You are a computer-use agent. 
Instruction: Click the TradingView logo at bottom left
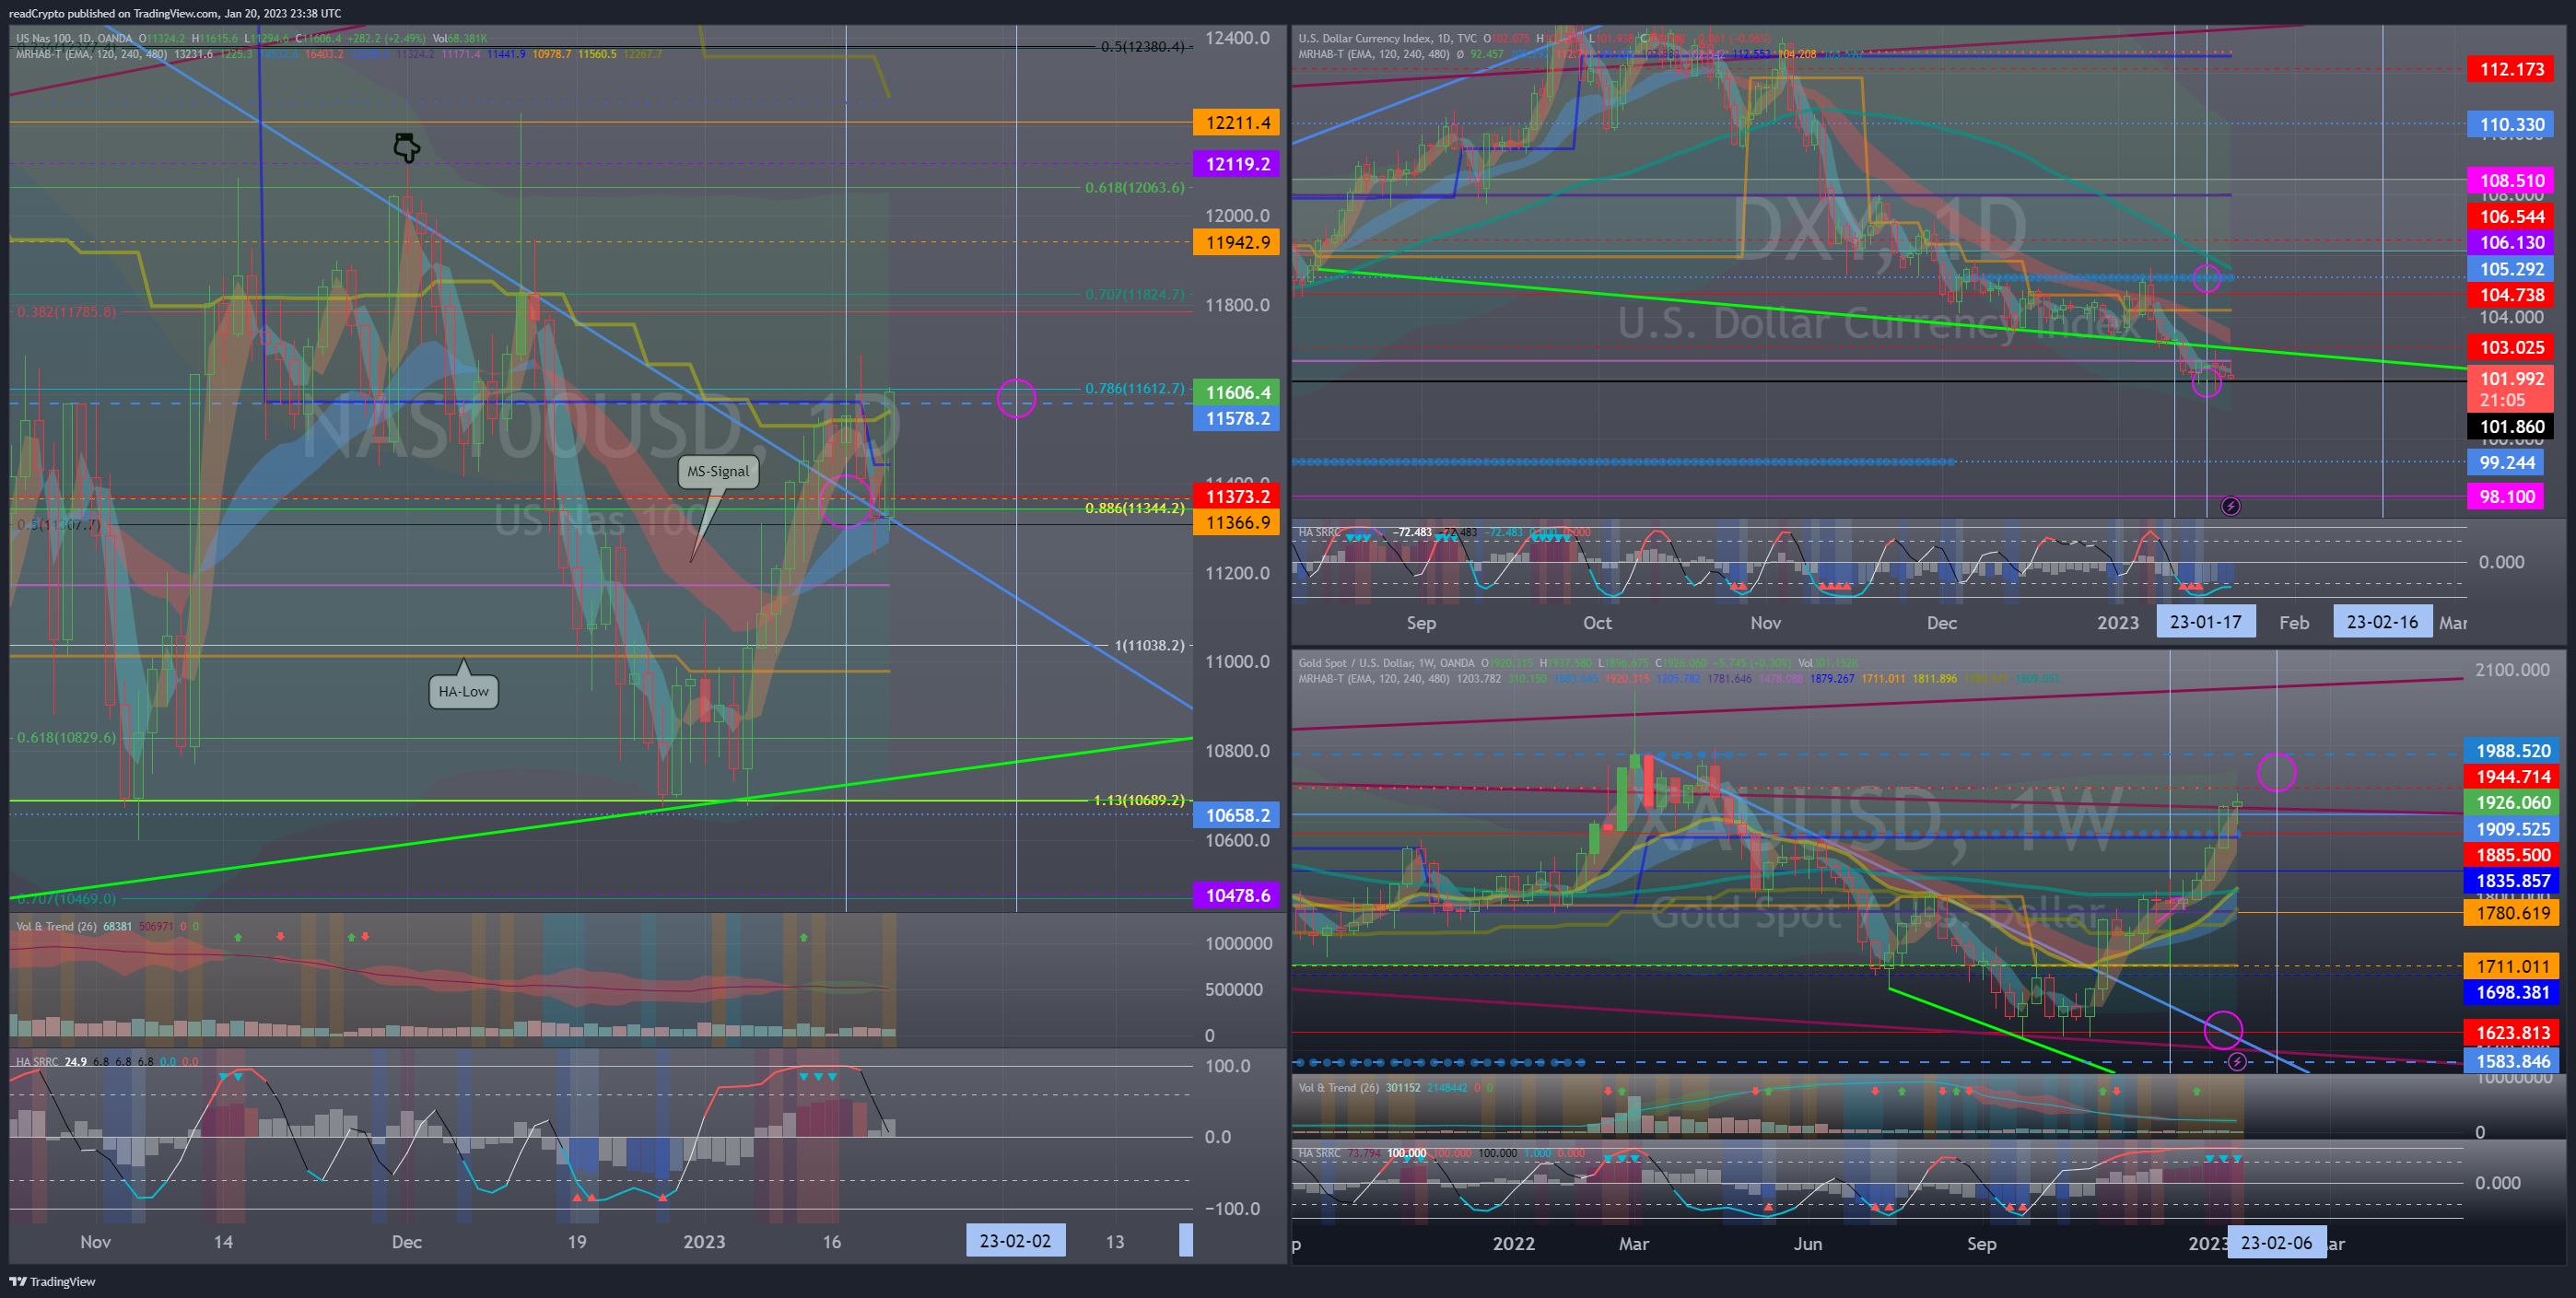point(52,1281)
